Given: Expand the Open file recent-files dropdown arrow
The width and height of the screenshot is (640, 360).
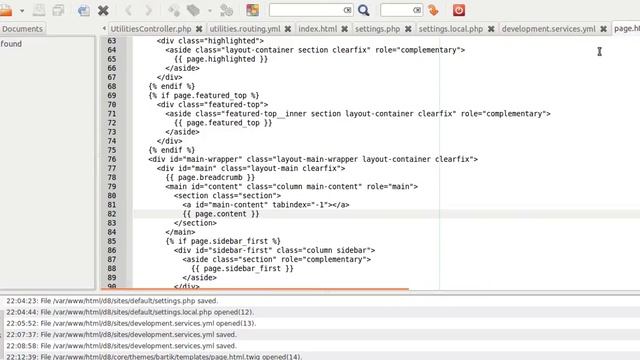Looking at the screenshot, I should [x=22, y=11].
